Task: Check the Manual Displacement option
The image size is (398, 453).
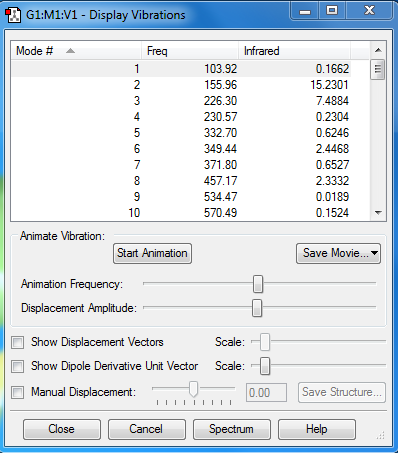Action: coord(17,392)
